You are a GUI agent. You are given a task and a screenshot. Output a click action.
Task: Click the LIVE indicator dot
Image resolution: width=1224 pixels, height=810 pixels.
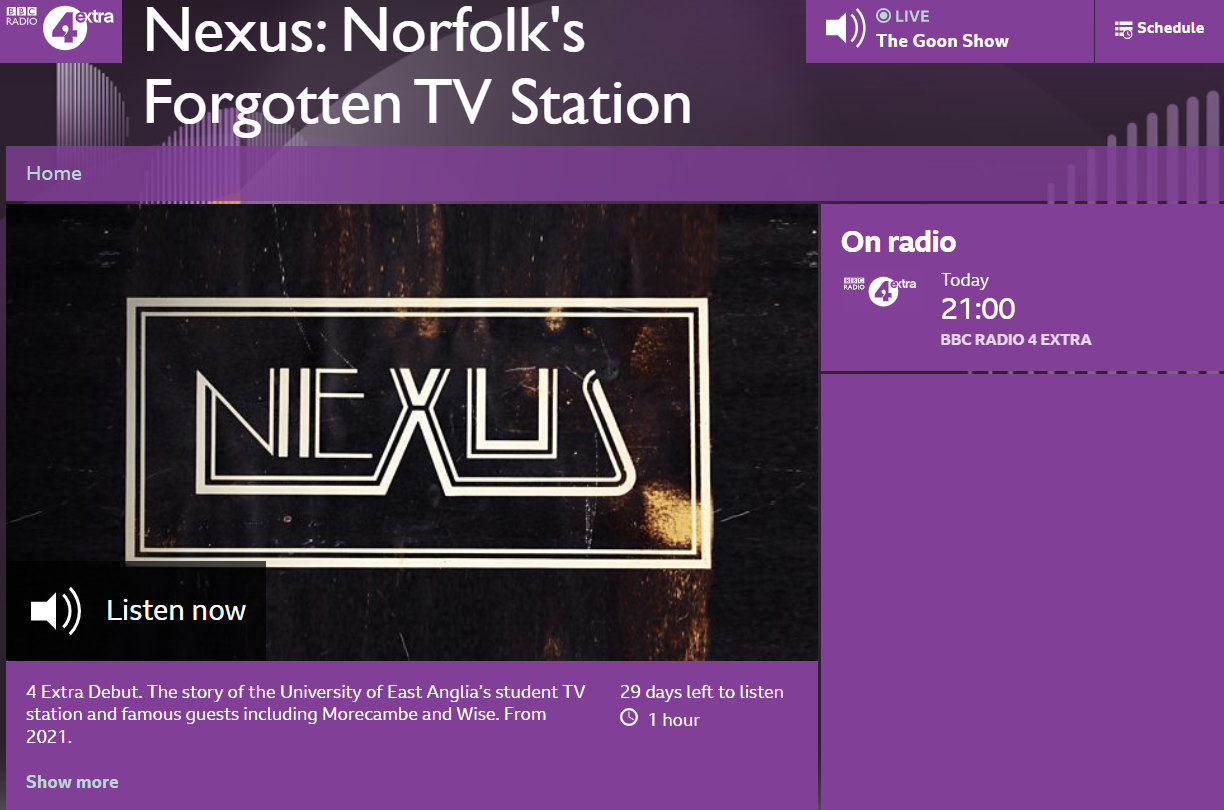coord(883,16)
